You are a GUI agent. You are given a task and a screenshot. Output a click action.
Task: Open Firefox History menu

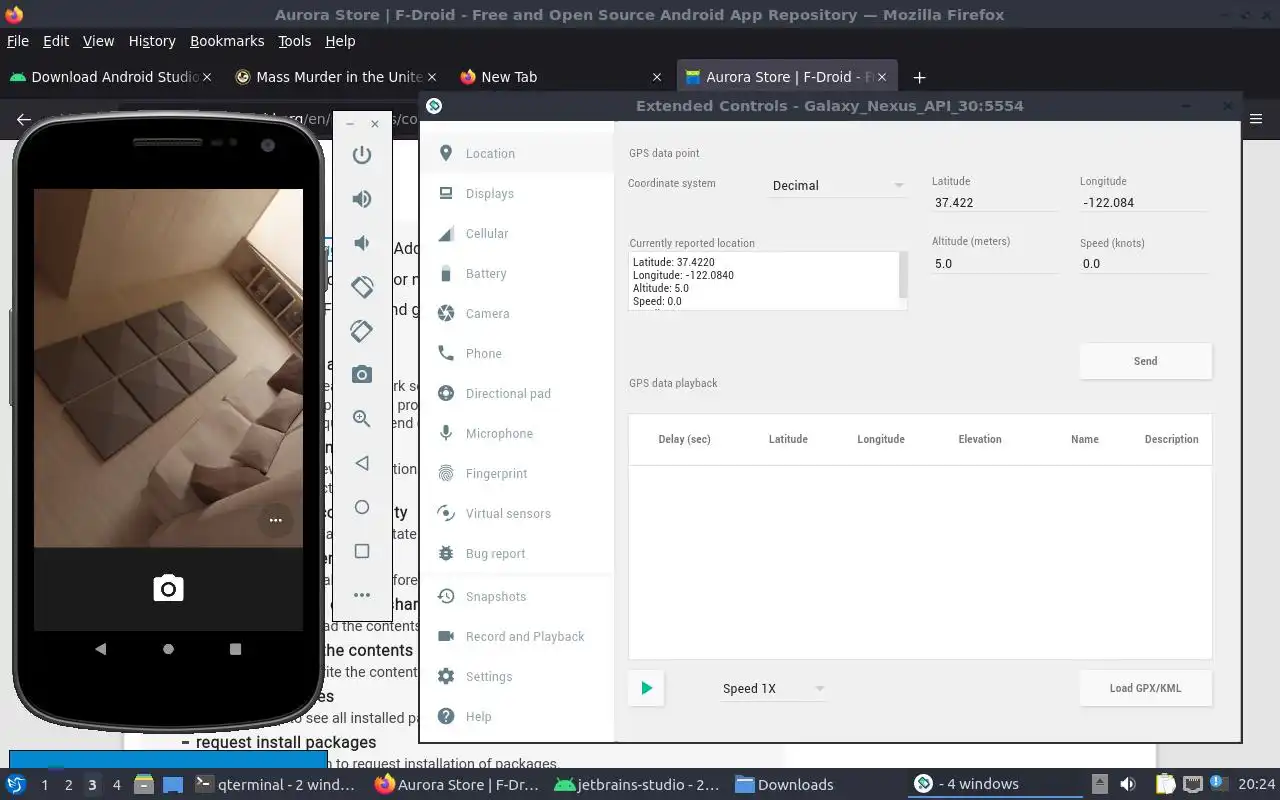[152, 41]
